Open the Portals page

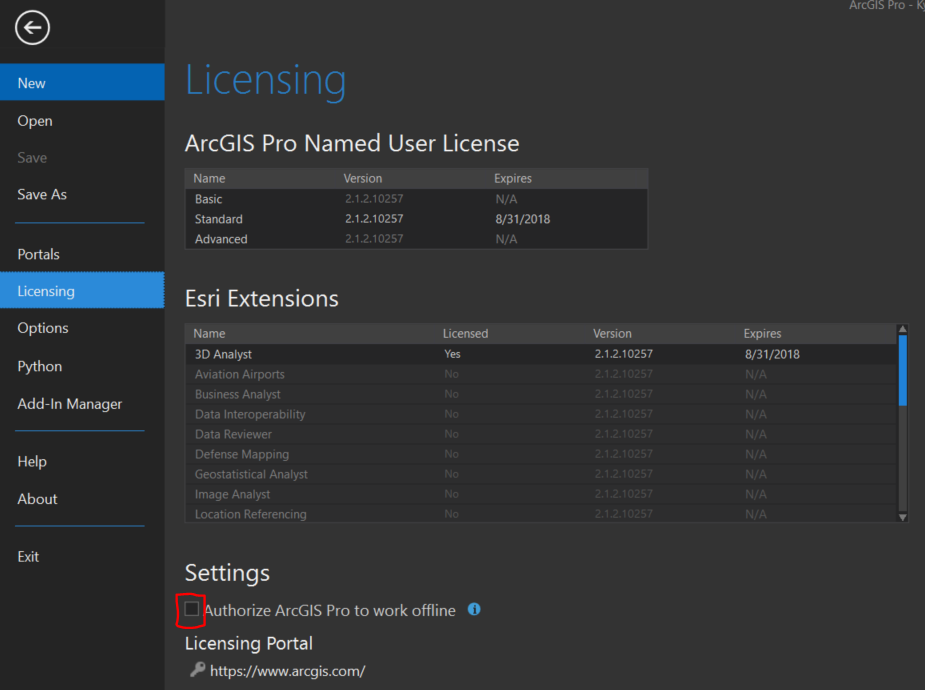[82, 254]
